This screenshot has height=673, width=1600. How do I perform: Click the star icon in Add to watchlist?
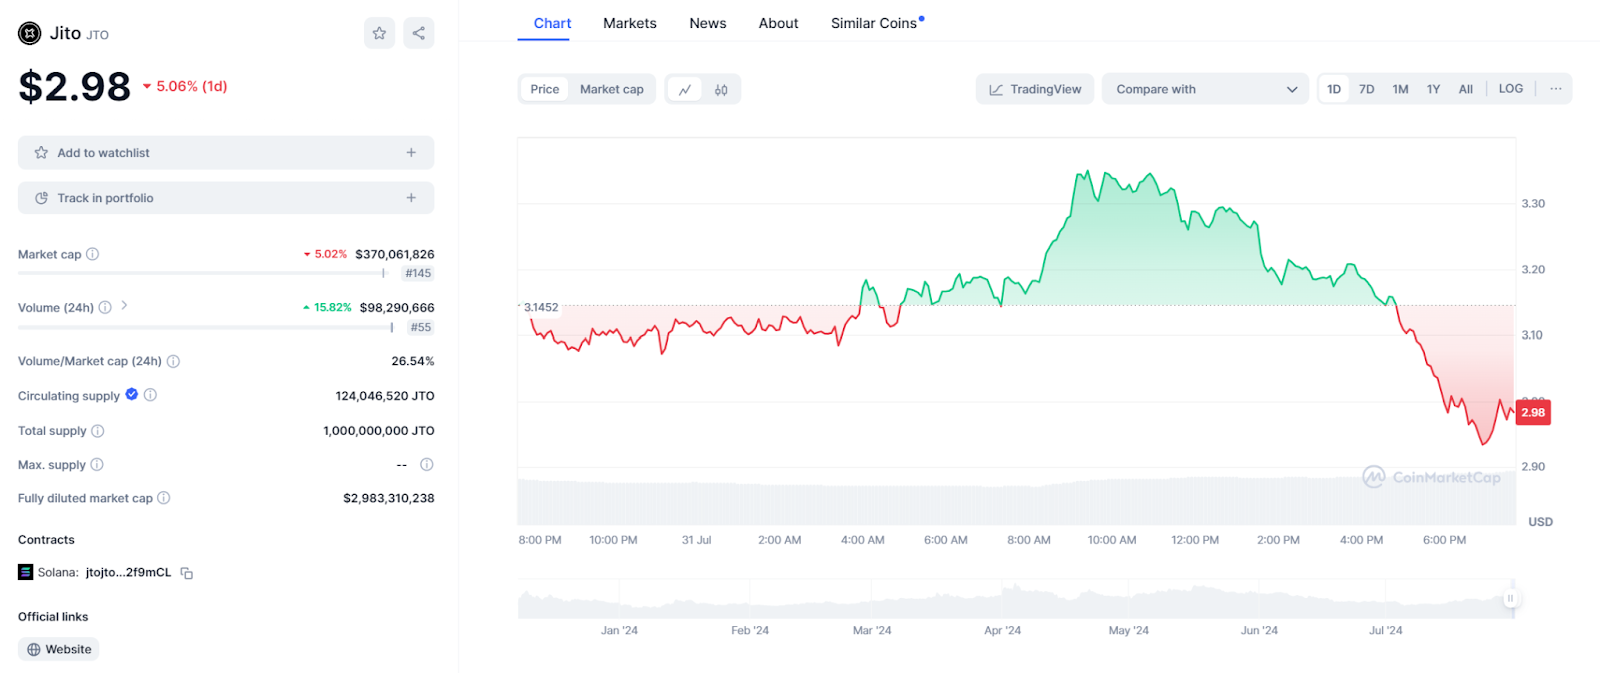coord(41,153)
